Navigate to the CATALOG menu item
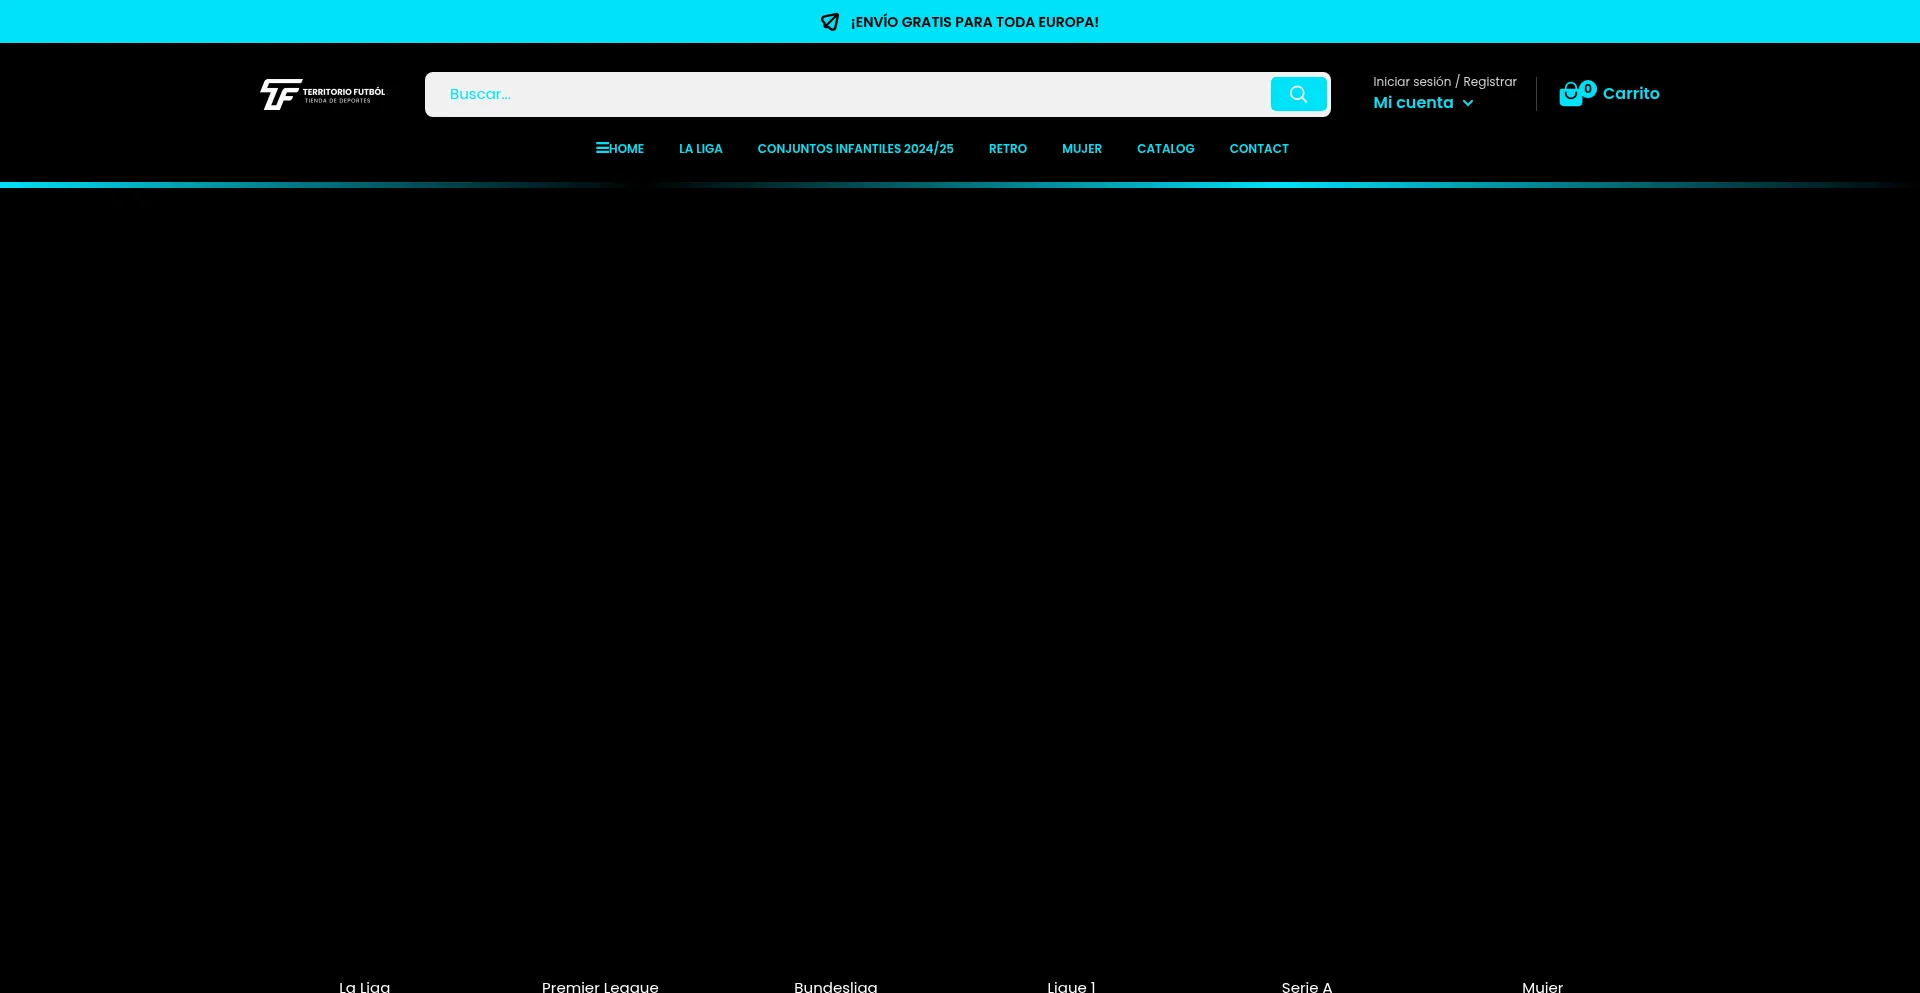The width and height of the screenshot is (1920, 993). [1165, 149]
